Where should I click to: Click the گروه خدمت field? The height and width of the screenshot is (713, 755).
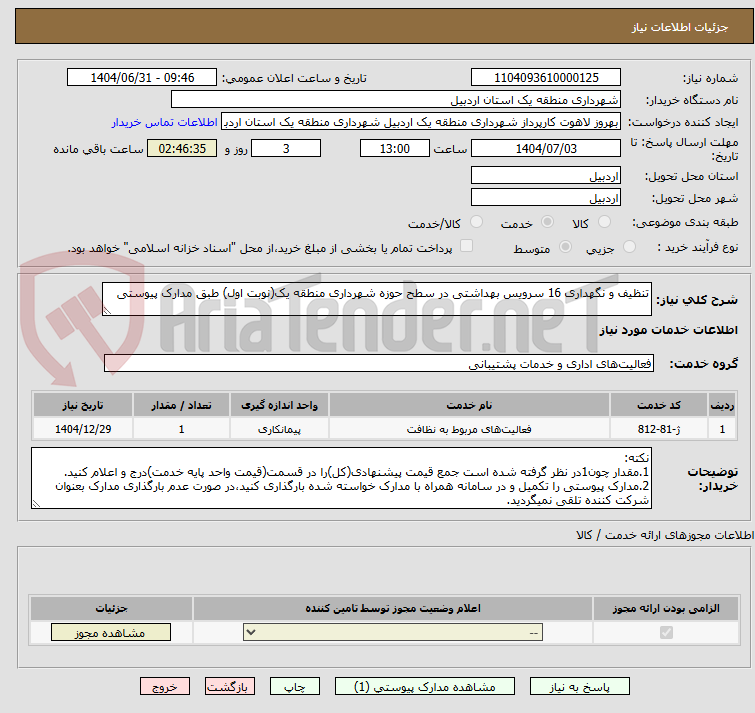pos(379,363)
